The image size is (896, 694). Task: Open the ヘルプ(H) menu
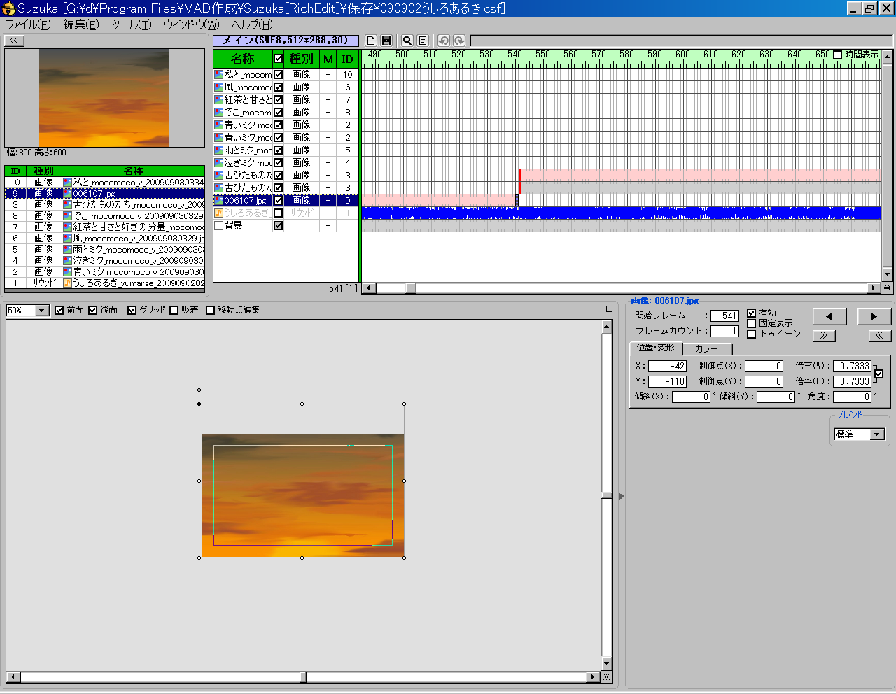pyautogui.click(x=252, y=25)
